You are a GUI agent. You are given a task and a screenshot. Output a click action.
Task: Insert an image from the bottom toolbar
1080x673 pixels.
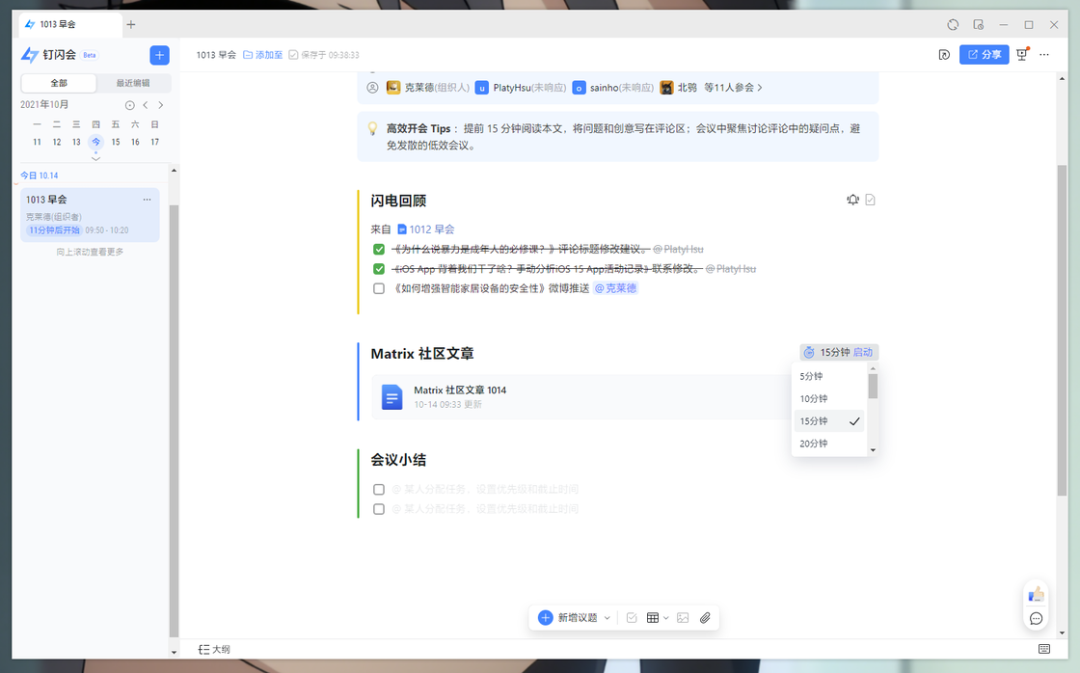click(x=683, y=618)
